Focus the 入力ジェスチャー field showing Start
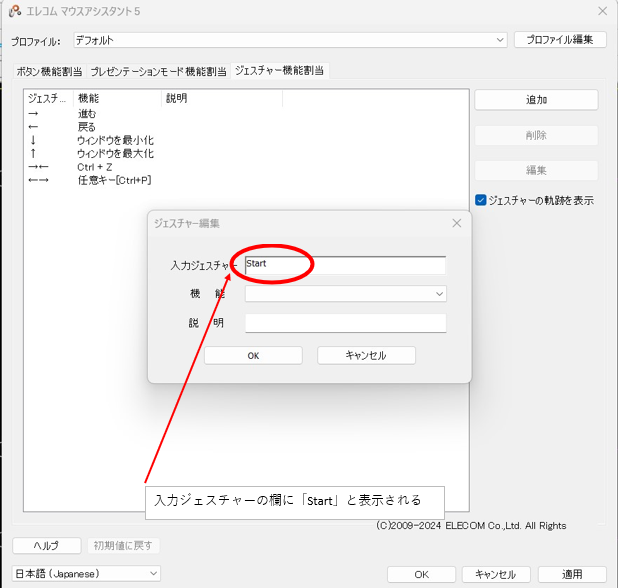The height and width of the screenshot is (588, 618). (x=345, y=265)
